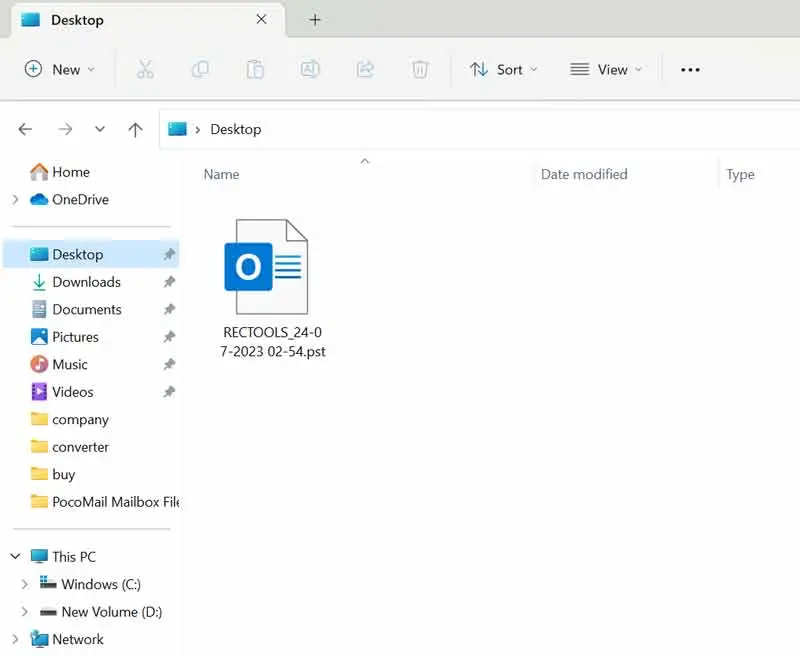Click the Delete trash can icon

(x=420, y=69)
